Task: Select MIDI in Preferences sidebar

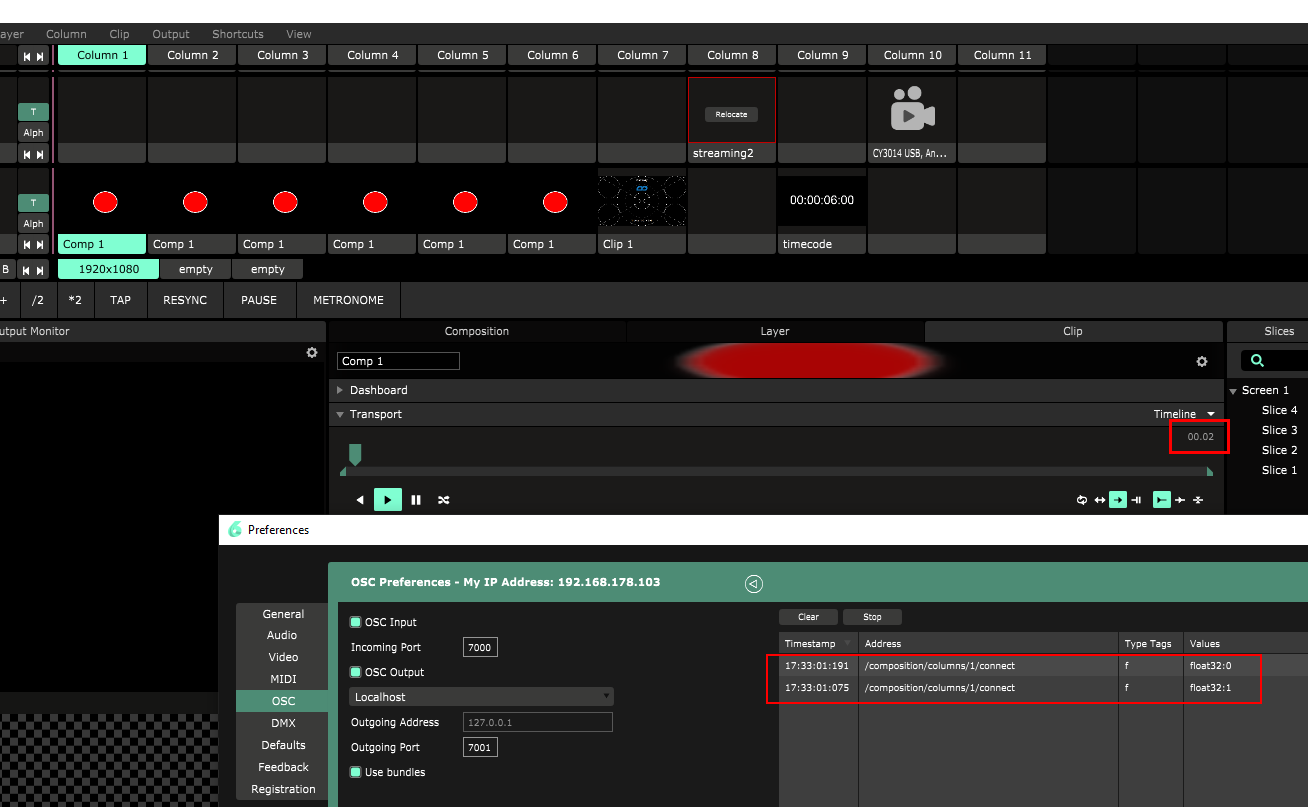Action: click(x=283, y=679)
